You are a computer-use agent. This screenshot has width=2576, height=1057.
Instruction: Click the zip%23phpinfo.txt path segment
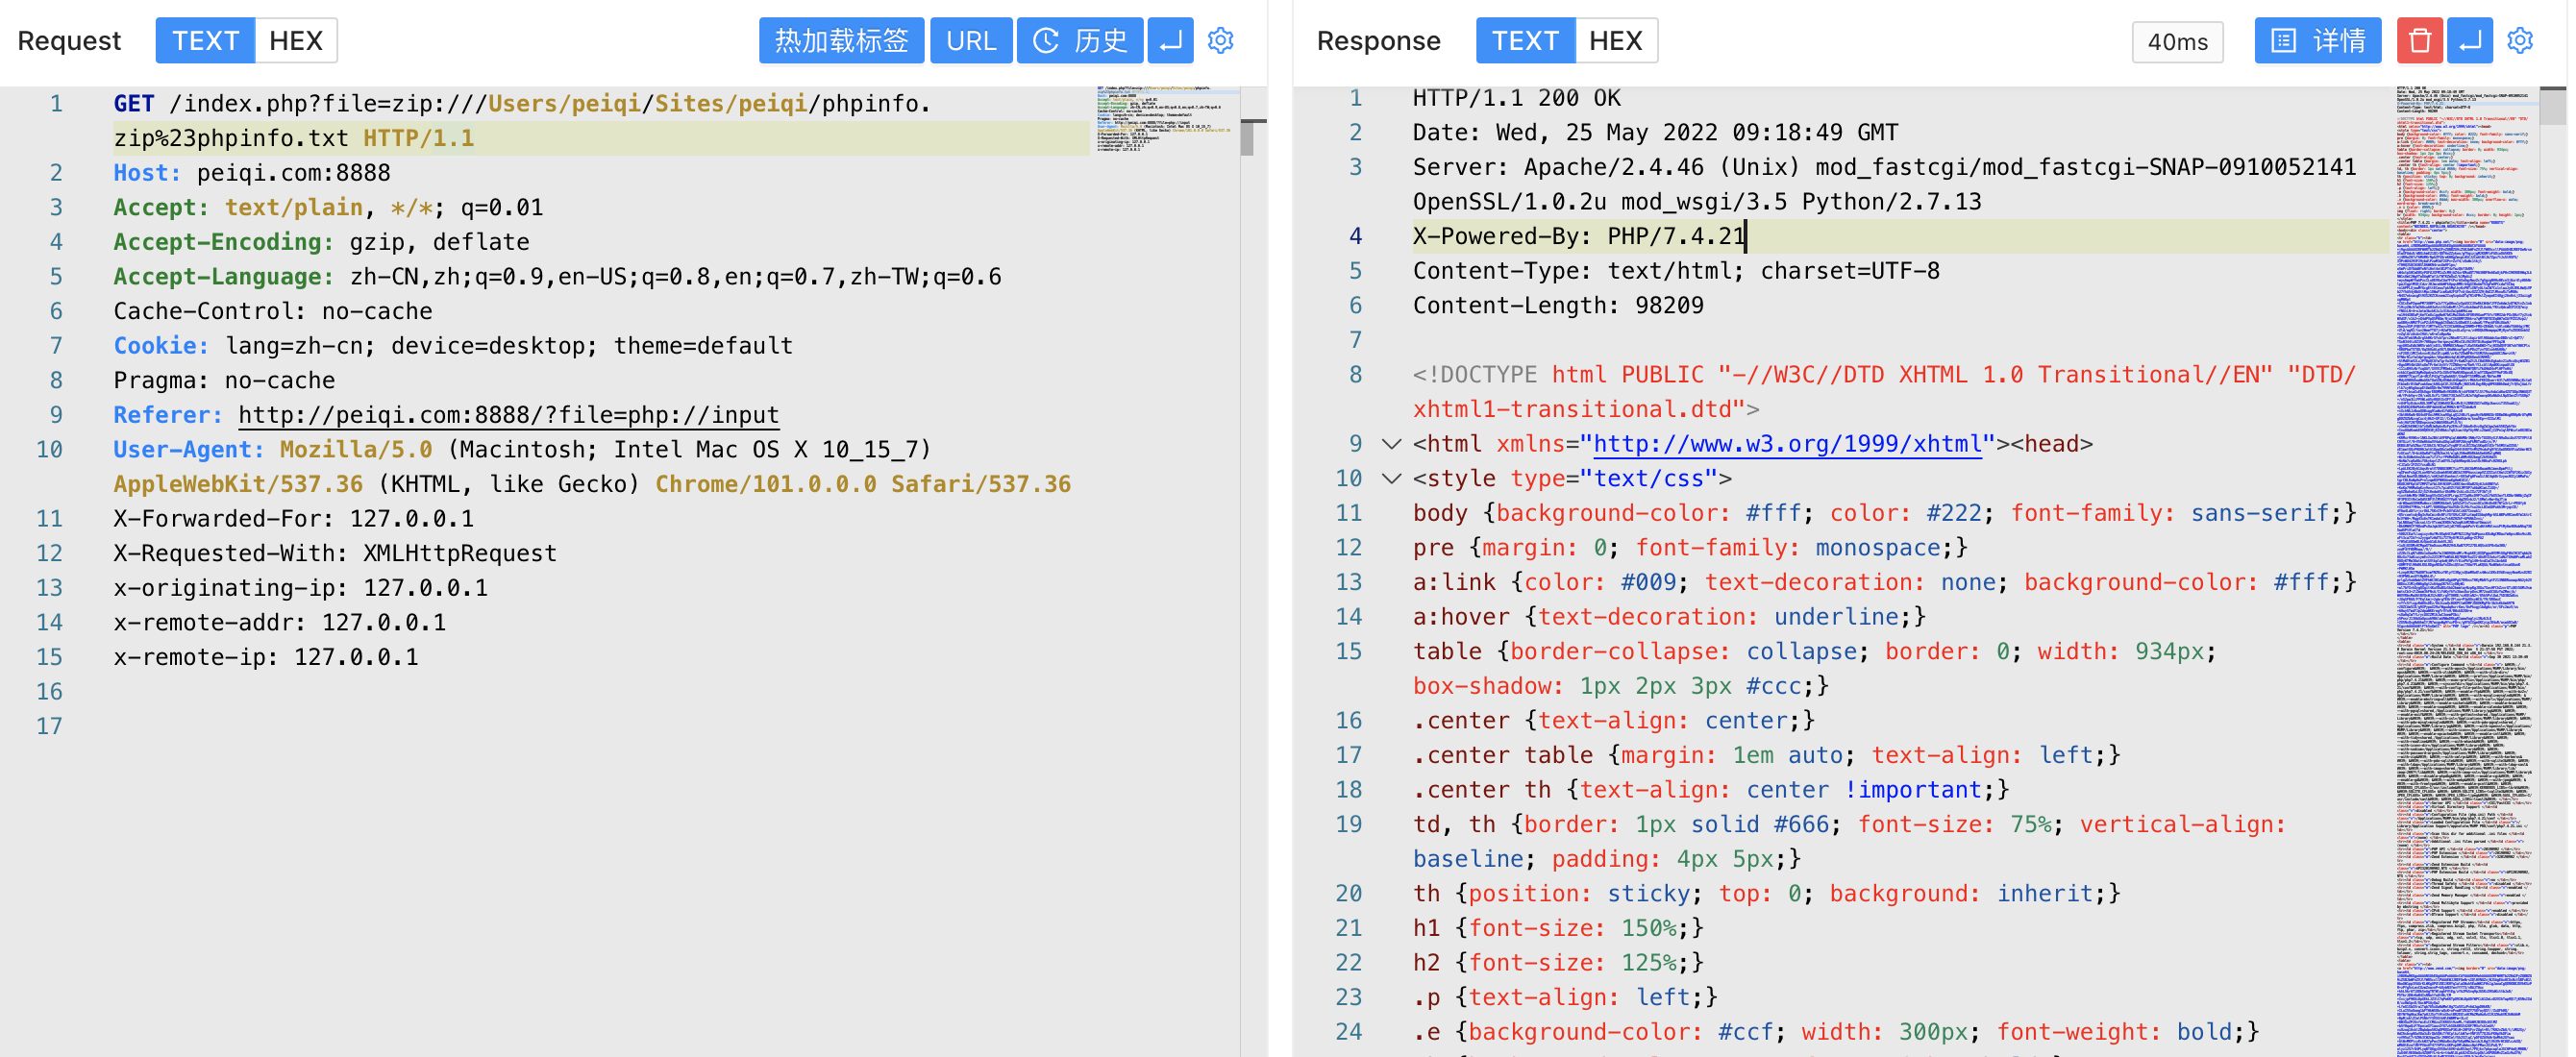231,138
